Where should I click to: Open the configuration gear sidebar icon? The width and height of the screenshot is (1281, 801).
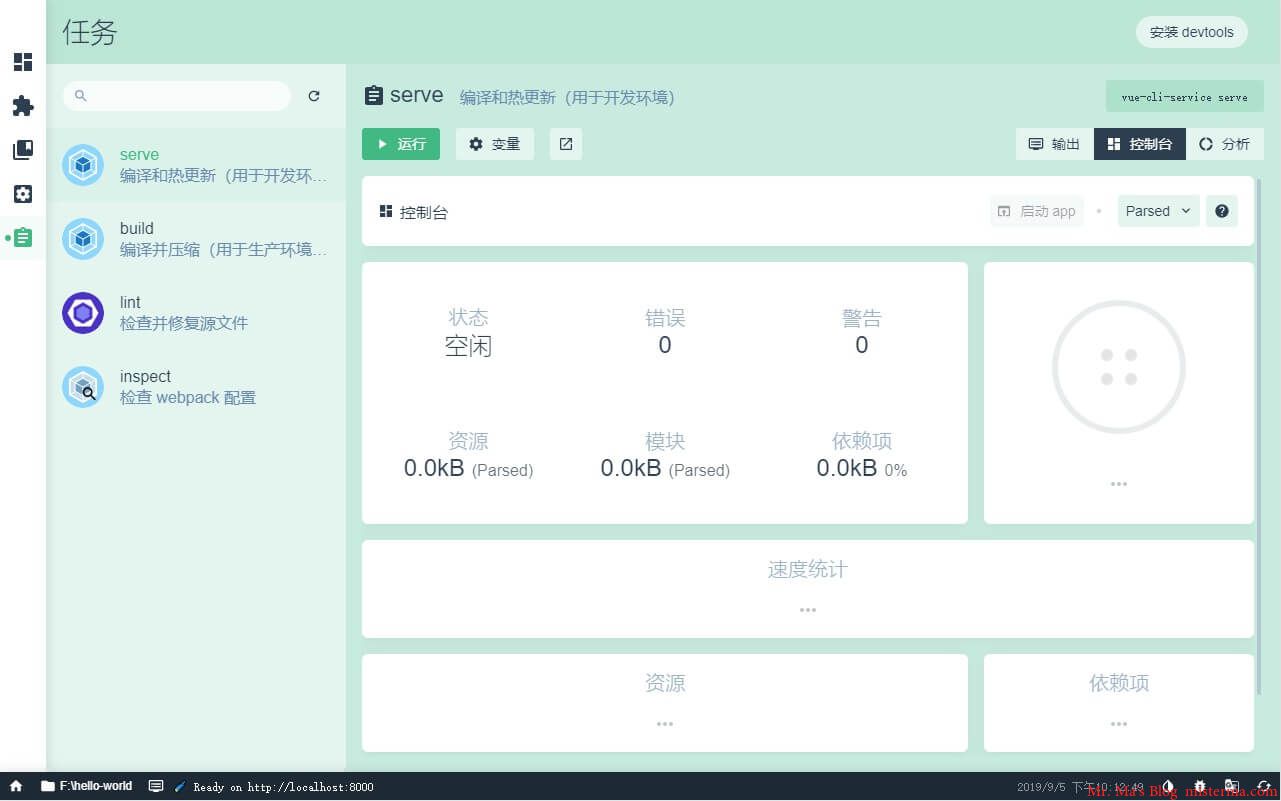tap(23, 194)
